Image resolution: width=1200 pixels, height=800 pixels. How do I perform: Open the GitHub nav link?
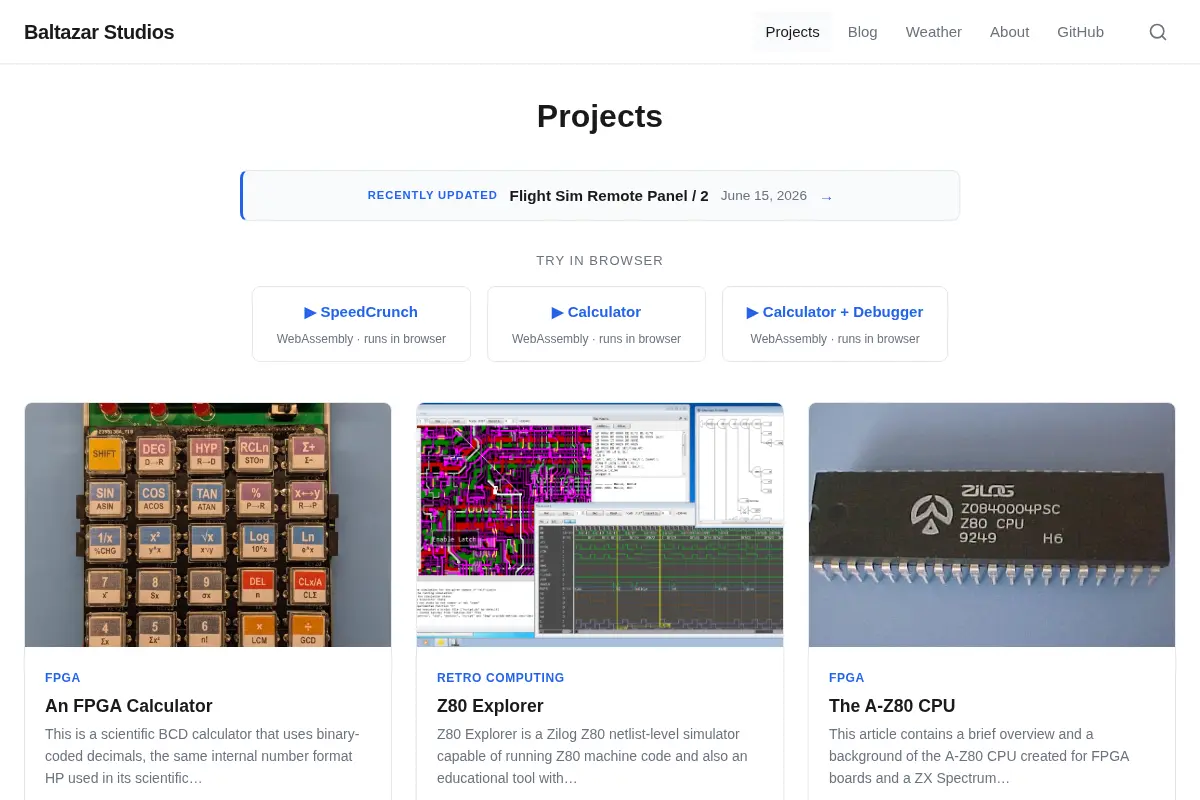point(1080,32)
